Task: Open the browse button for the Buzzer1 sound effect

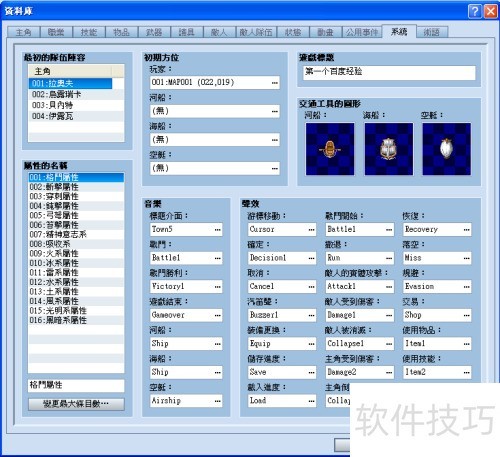Action: [311, 315]
